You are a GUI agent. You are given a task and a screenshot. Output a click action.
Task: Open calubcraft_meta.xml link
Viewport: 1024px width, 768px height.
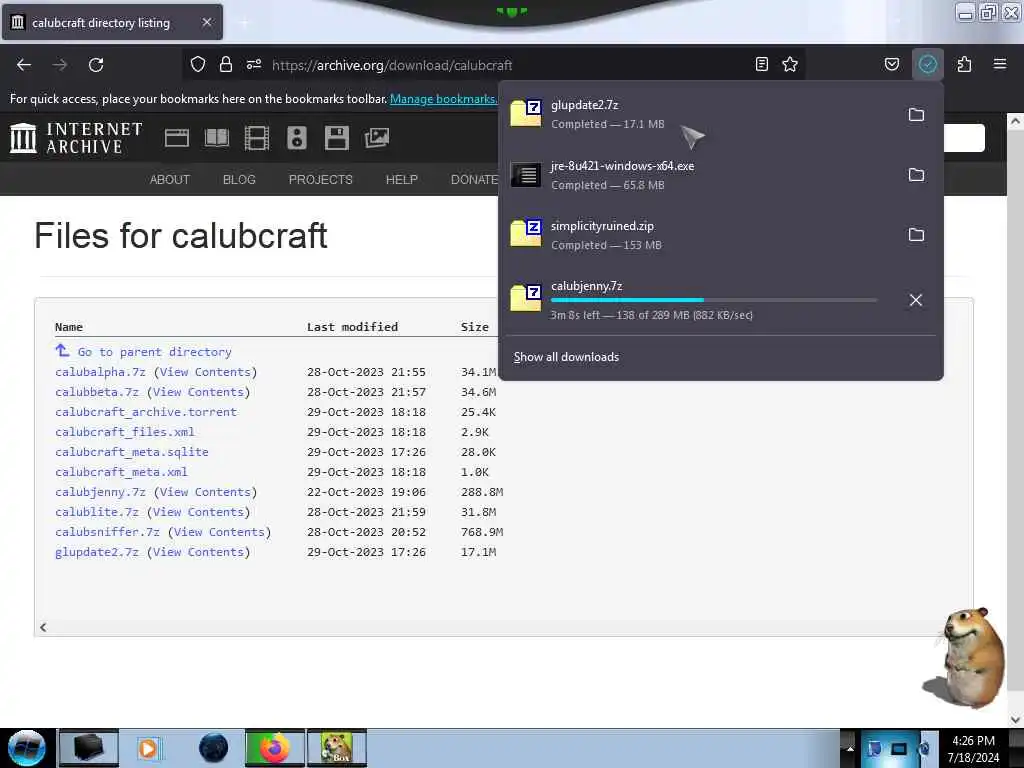(121, 472)
